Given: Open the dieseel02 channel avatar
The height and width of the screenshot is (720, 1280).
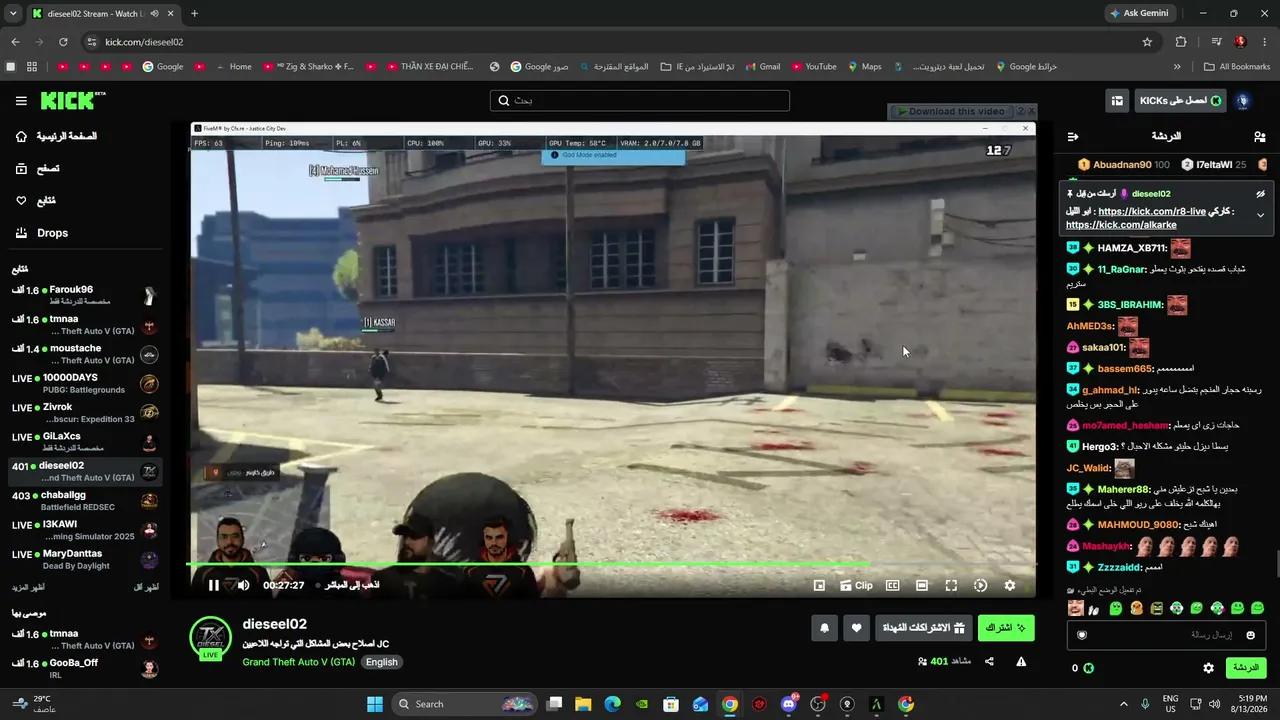Looking at the screenshot, I should click(x=210, y=637).
